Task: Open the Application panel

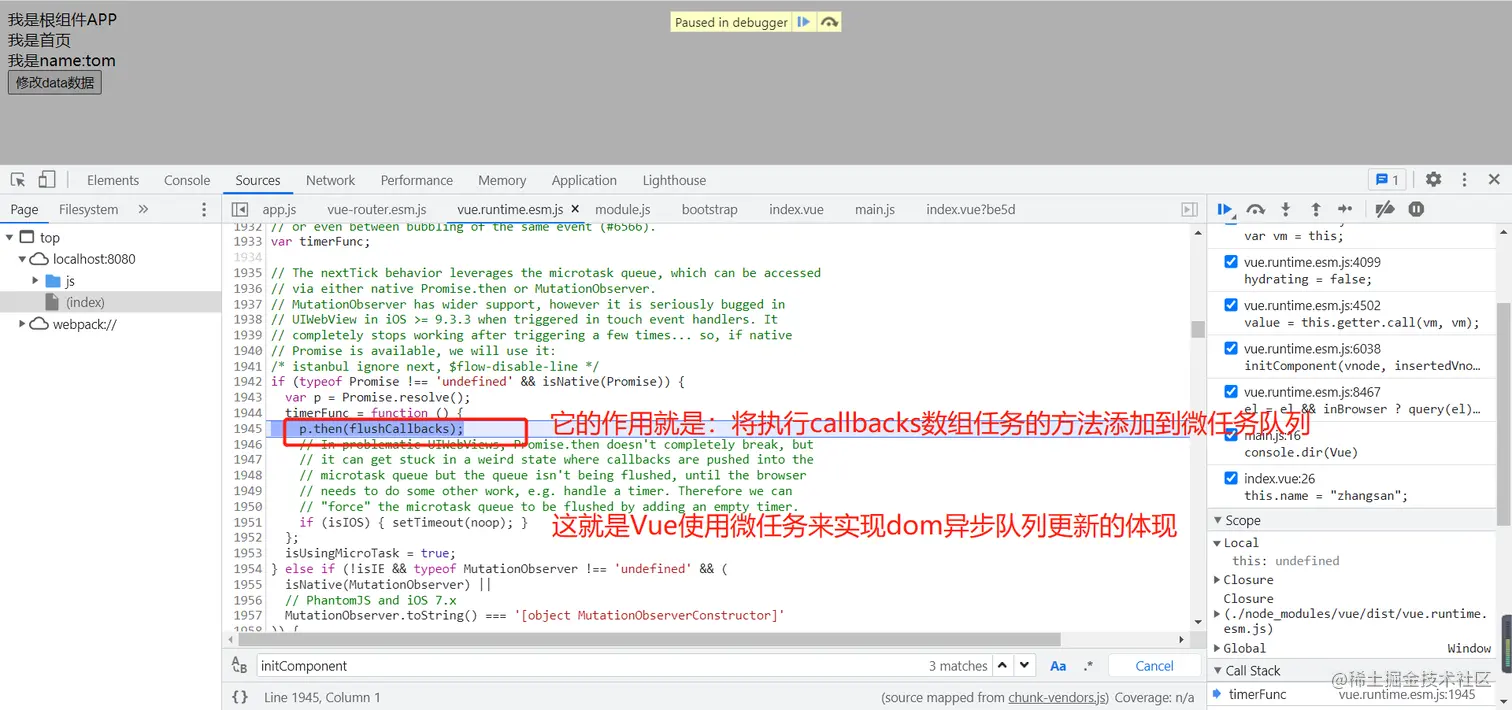Action: 584,180
